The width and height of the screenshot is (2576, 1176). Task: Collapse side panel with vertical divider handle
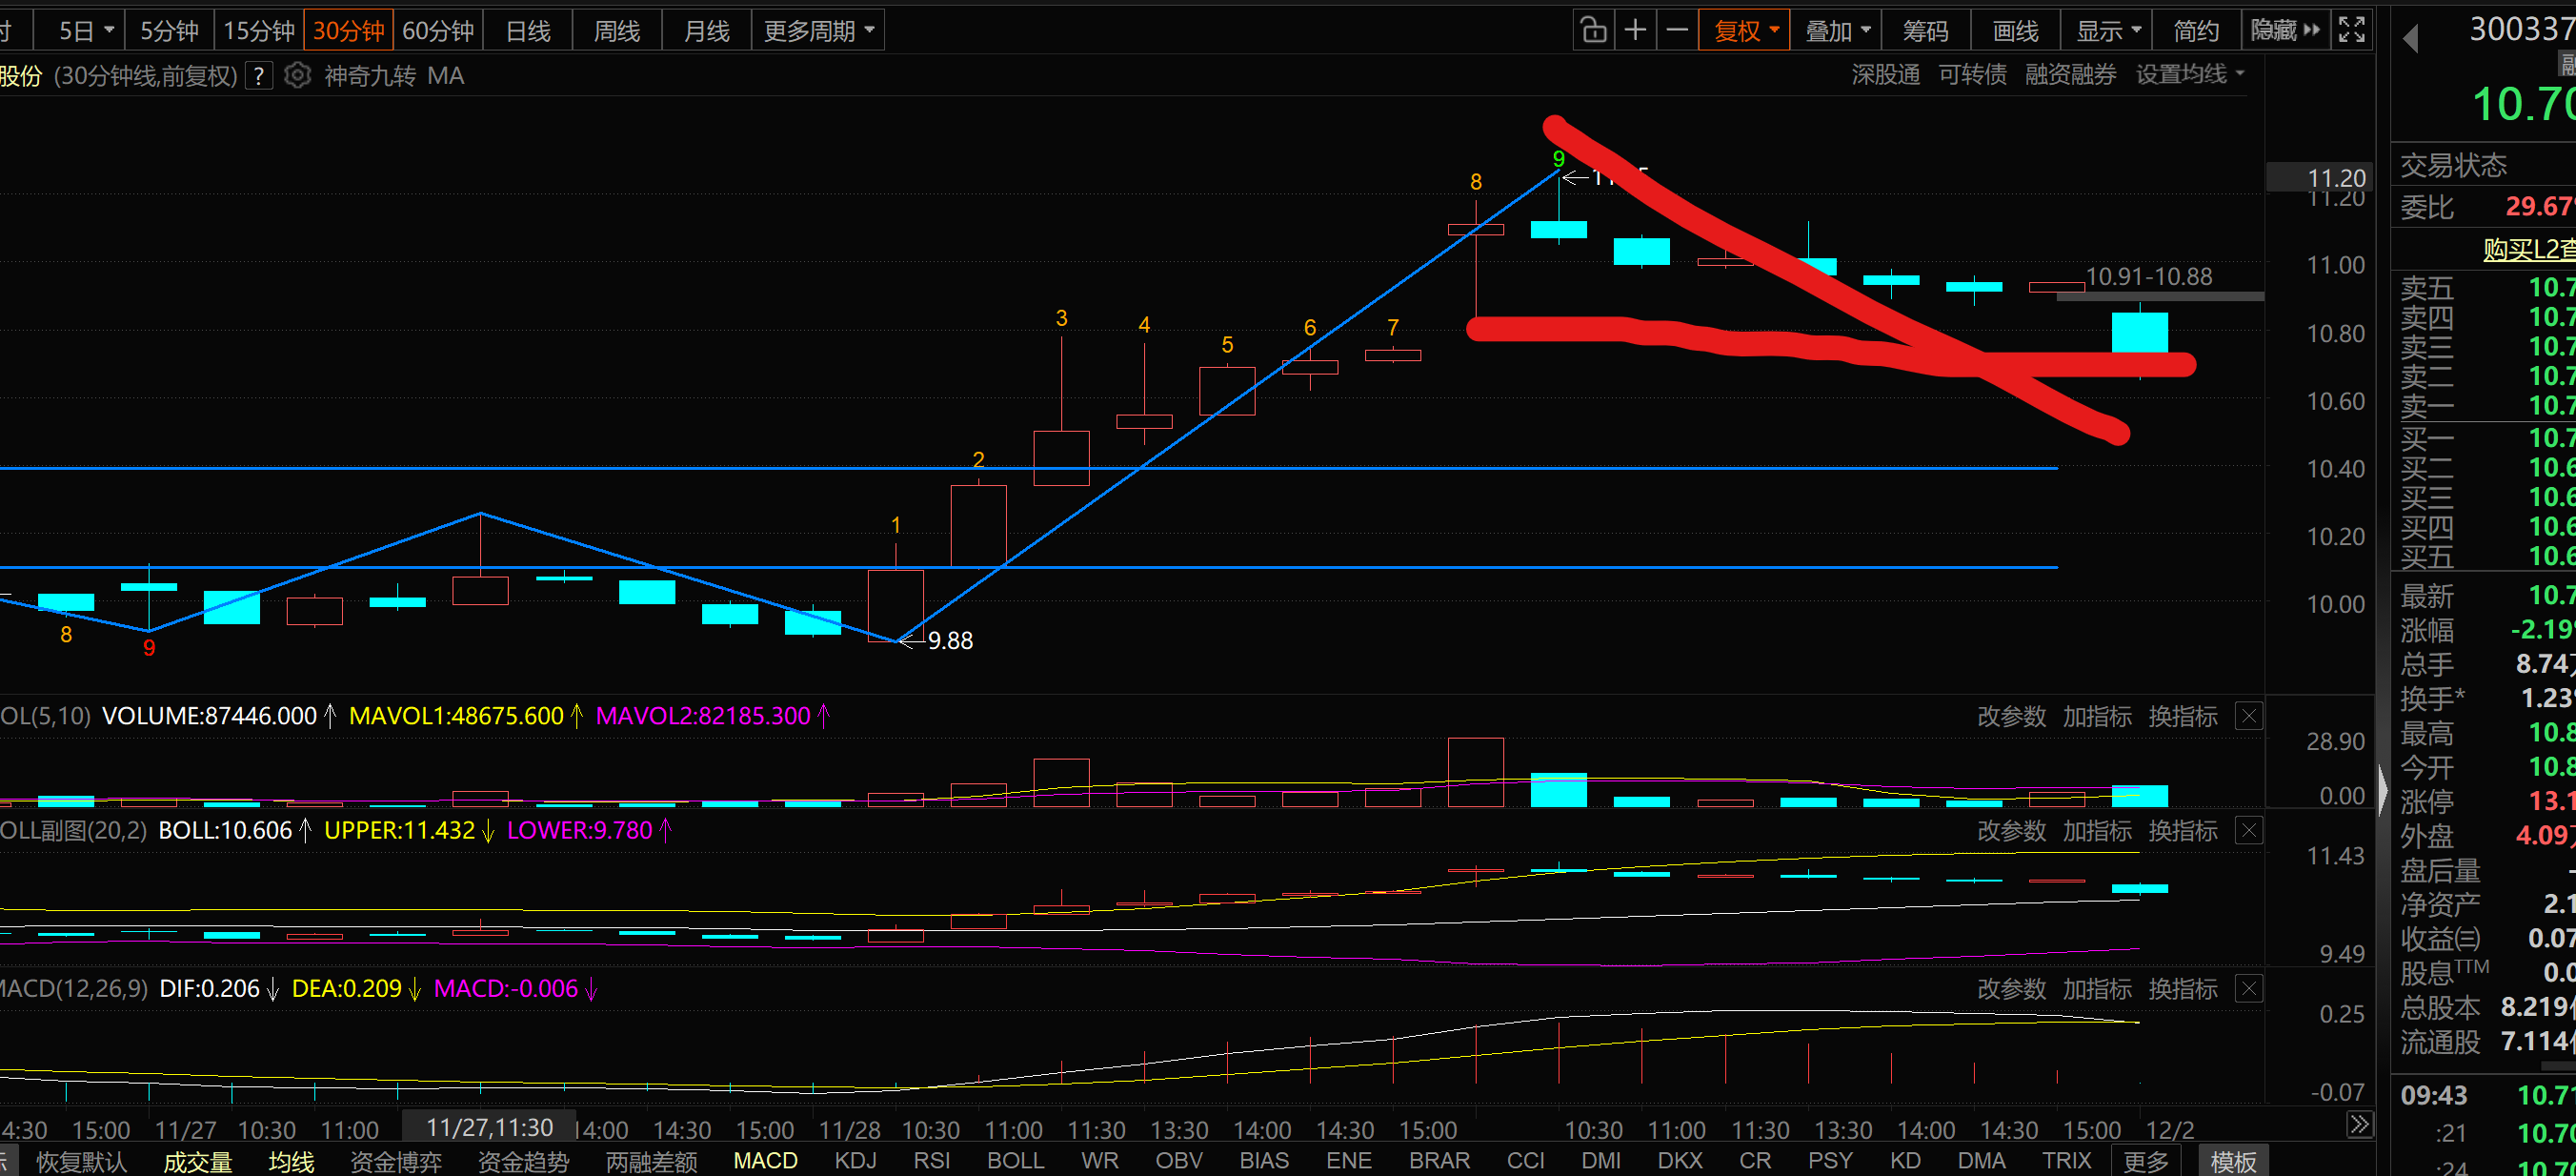pyautogui.click(x=2383, y=793)
